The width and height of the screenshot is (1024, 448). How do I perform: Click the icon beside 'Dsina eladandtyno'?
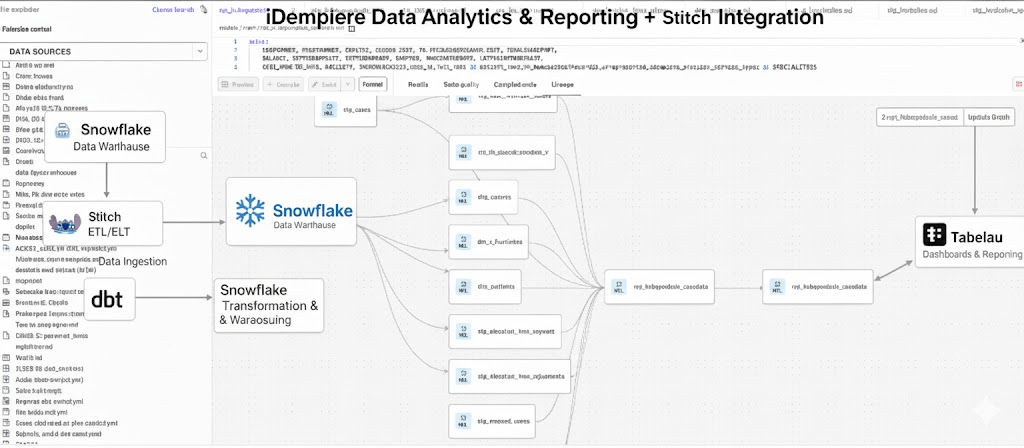7,86
